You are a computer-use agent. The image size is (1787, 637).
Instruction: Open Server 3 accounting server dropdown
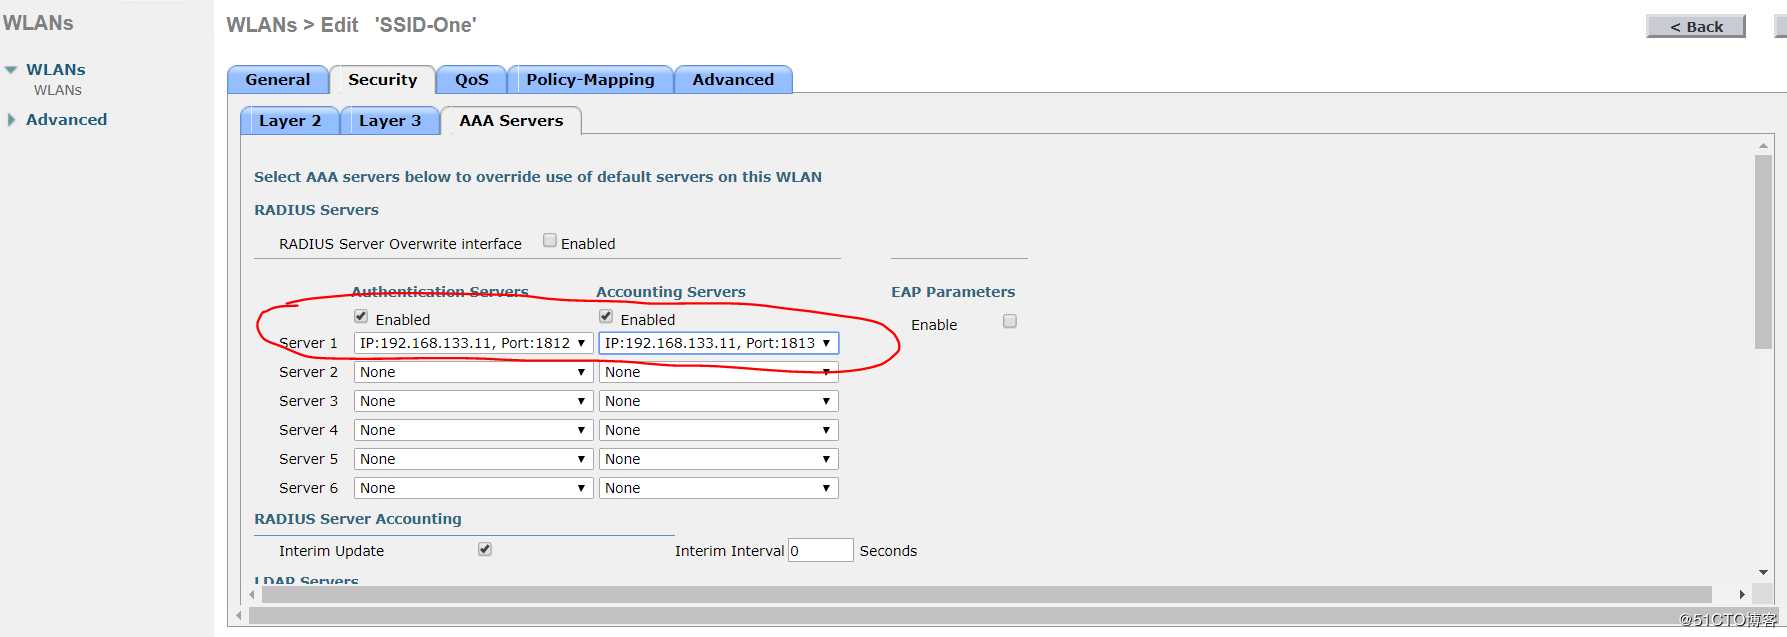(x=718, y=401)
